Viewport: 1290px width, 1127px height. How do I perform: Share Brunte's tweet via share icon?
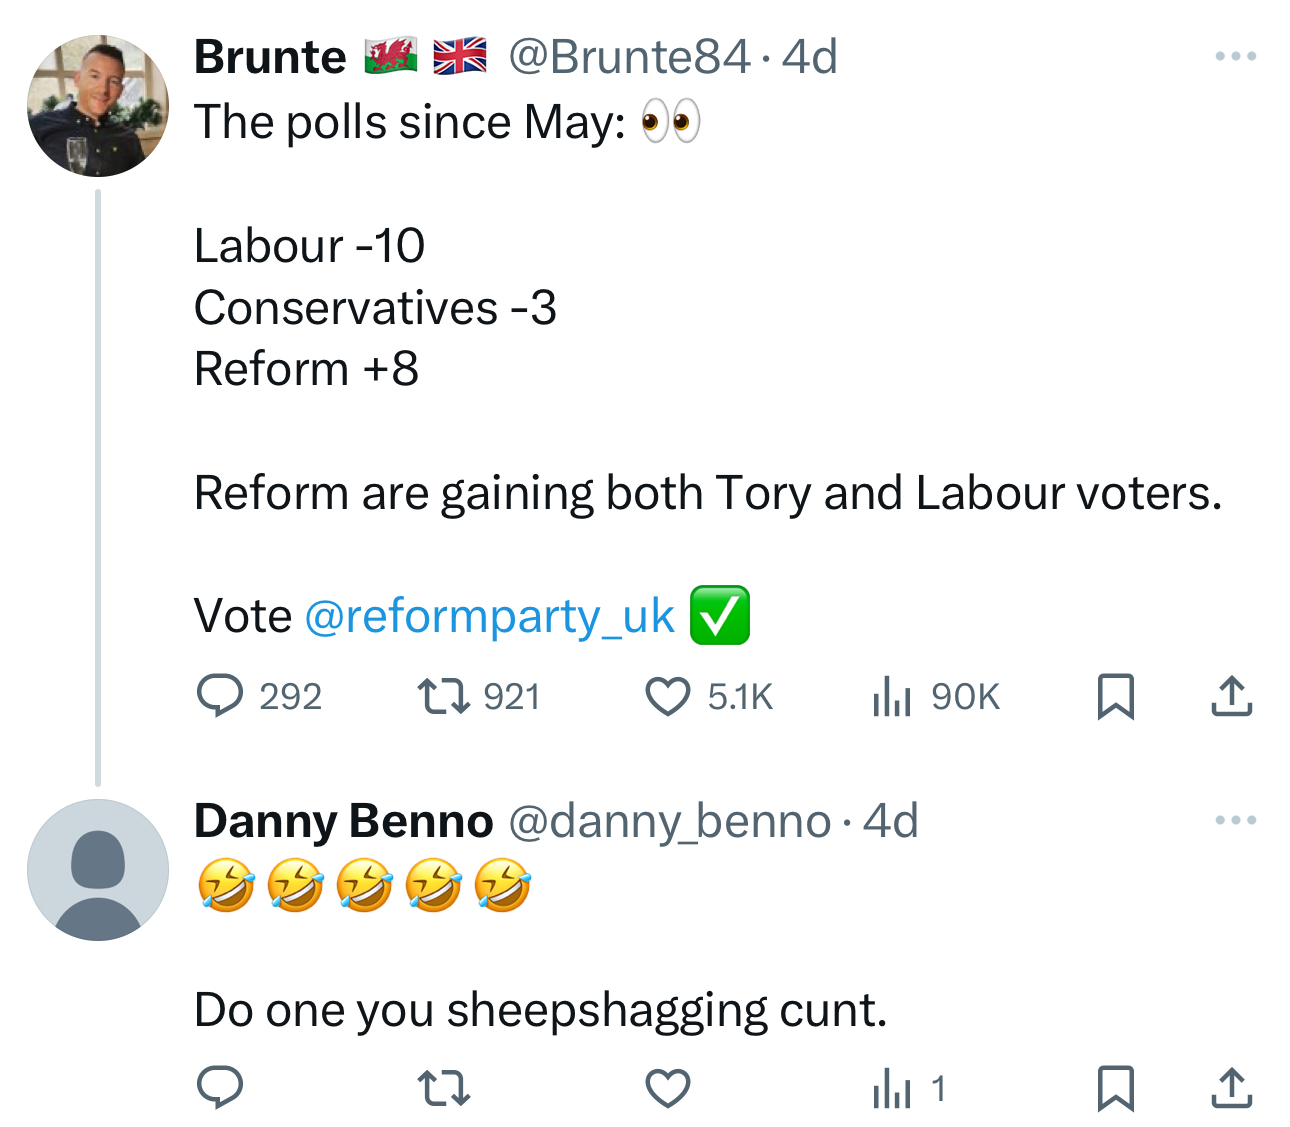tap(1231, 697)
